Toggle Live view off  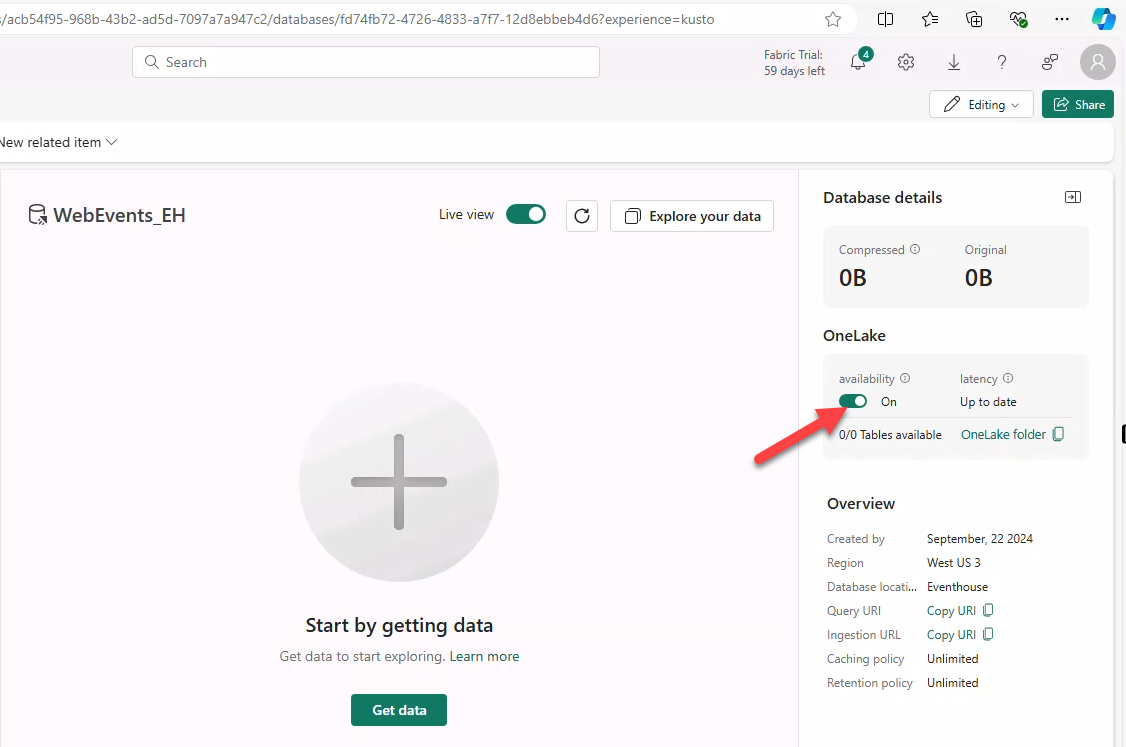click(525, 214)
